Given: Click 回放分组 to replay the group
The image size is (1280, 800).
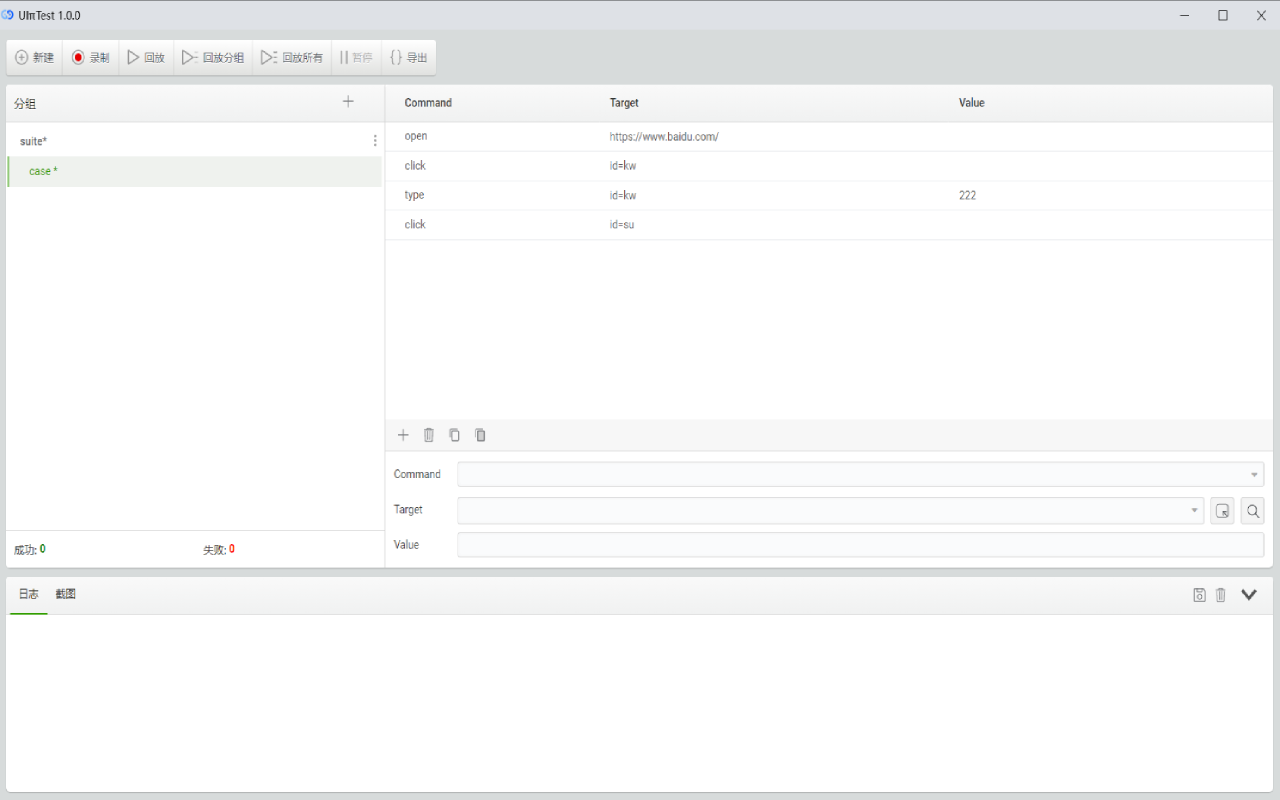Looking at the screenshot, I should pyautogui.click(x=213, y=58).
